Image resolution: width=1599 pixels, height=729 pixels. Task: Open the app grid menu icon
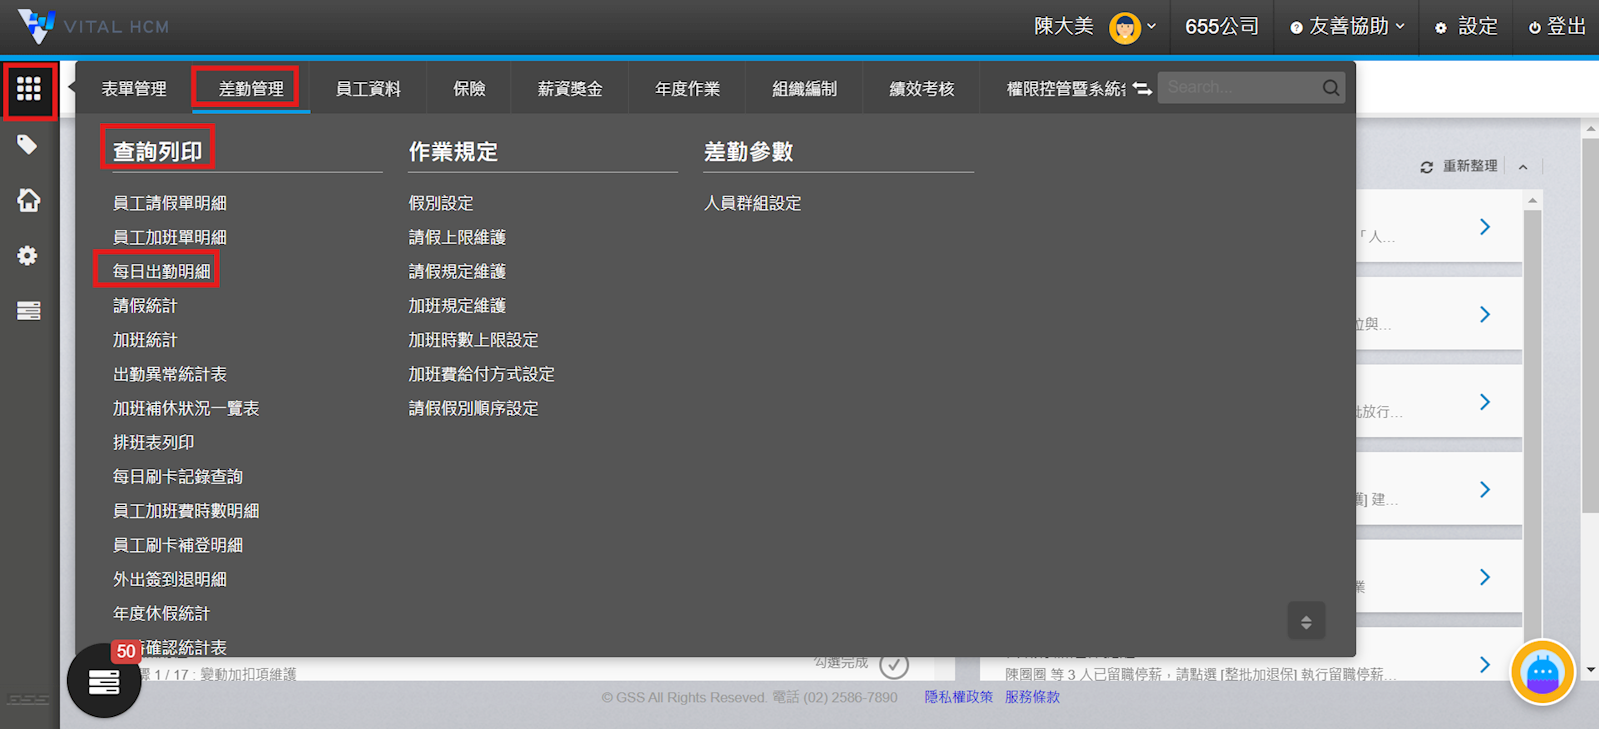[x=29, y=90]
